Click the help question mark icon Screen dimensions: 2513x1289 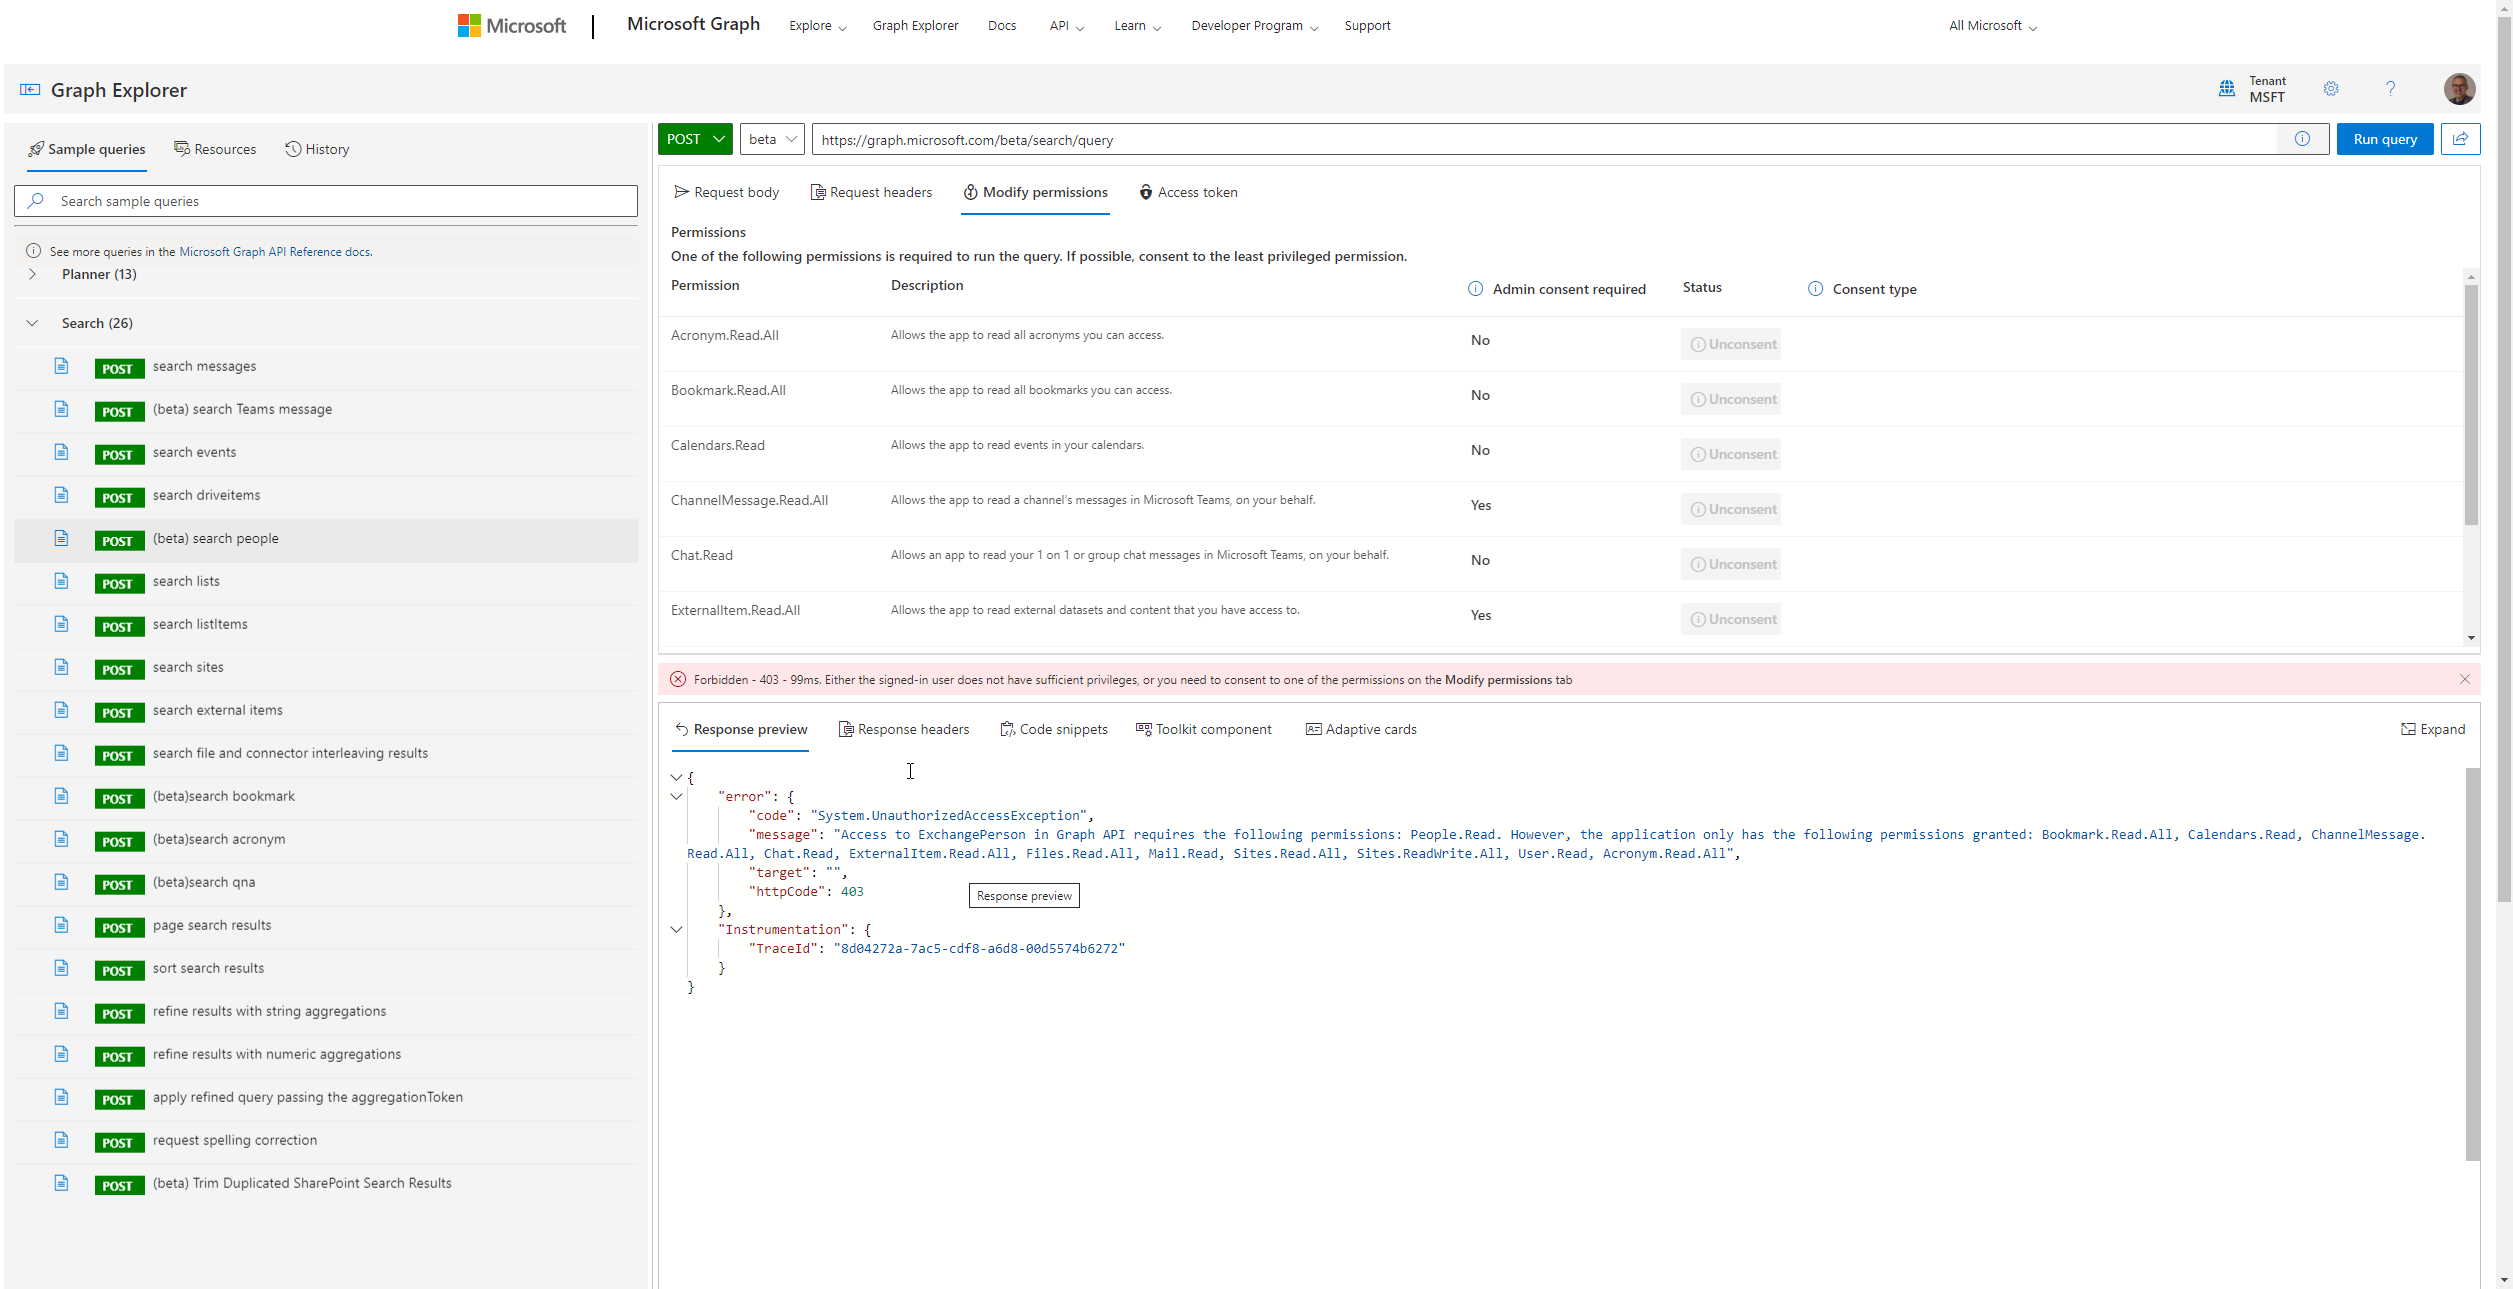point(2391,89)
